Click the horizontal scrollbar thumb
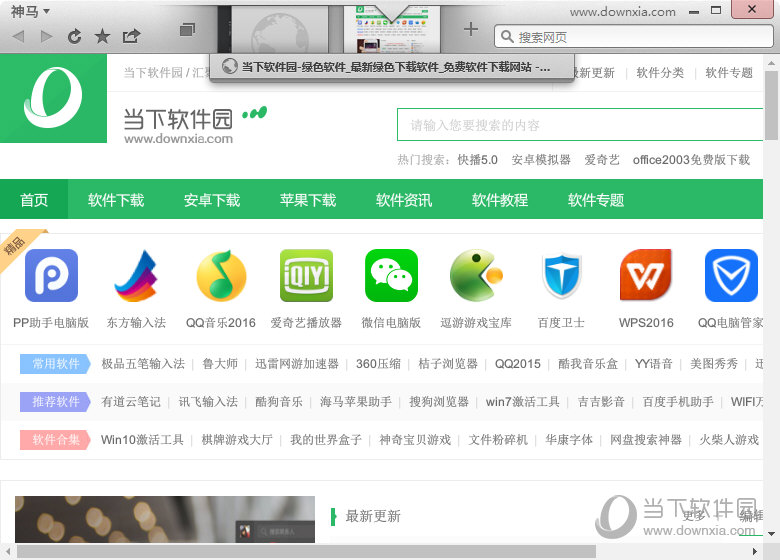780x560 pixels. 306,552
